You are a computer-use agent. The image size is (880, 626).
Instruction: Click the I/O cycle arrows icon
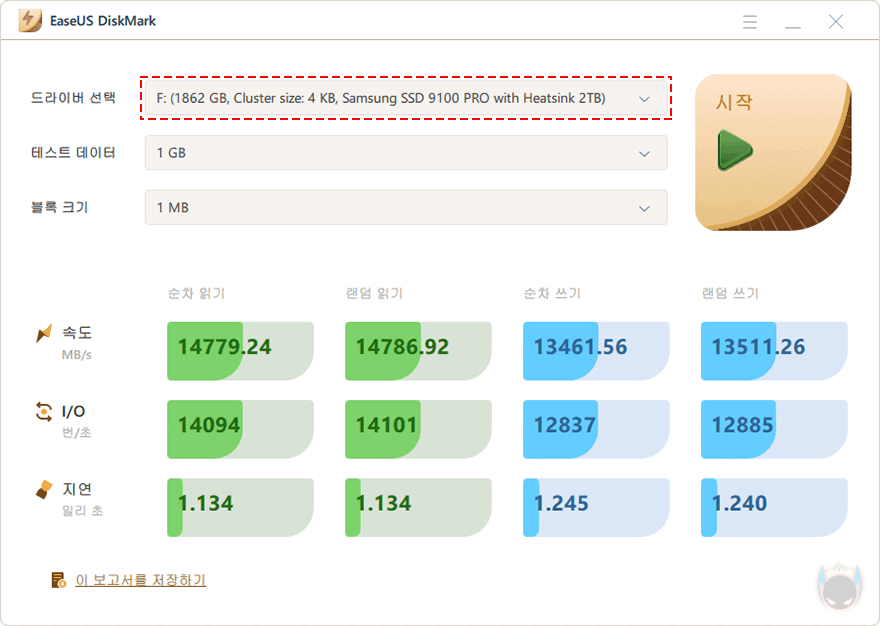[44, 412]
